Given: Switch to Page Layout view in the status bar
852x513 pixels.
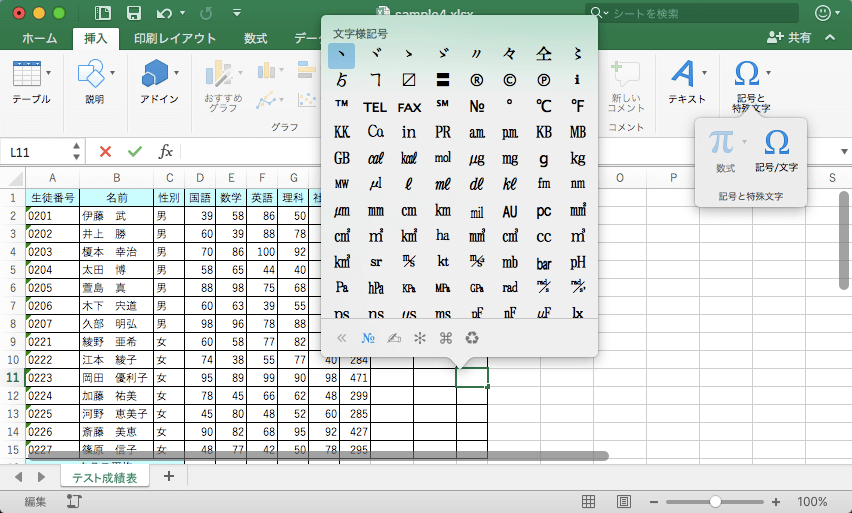Looking at the screenshot, I should tap(624, 501).
